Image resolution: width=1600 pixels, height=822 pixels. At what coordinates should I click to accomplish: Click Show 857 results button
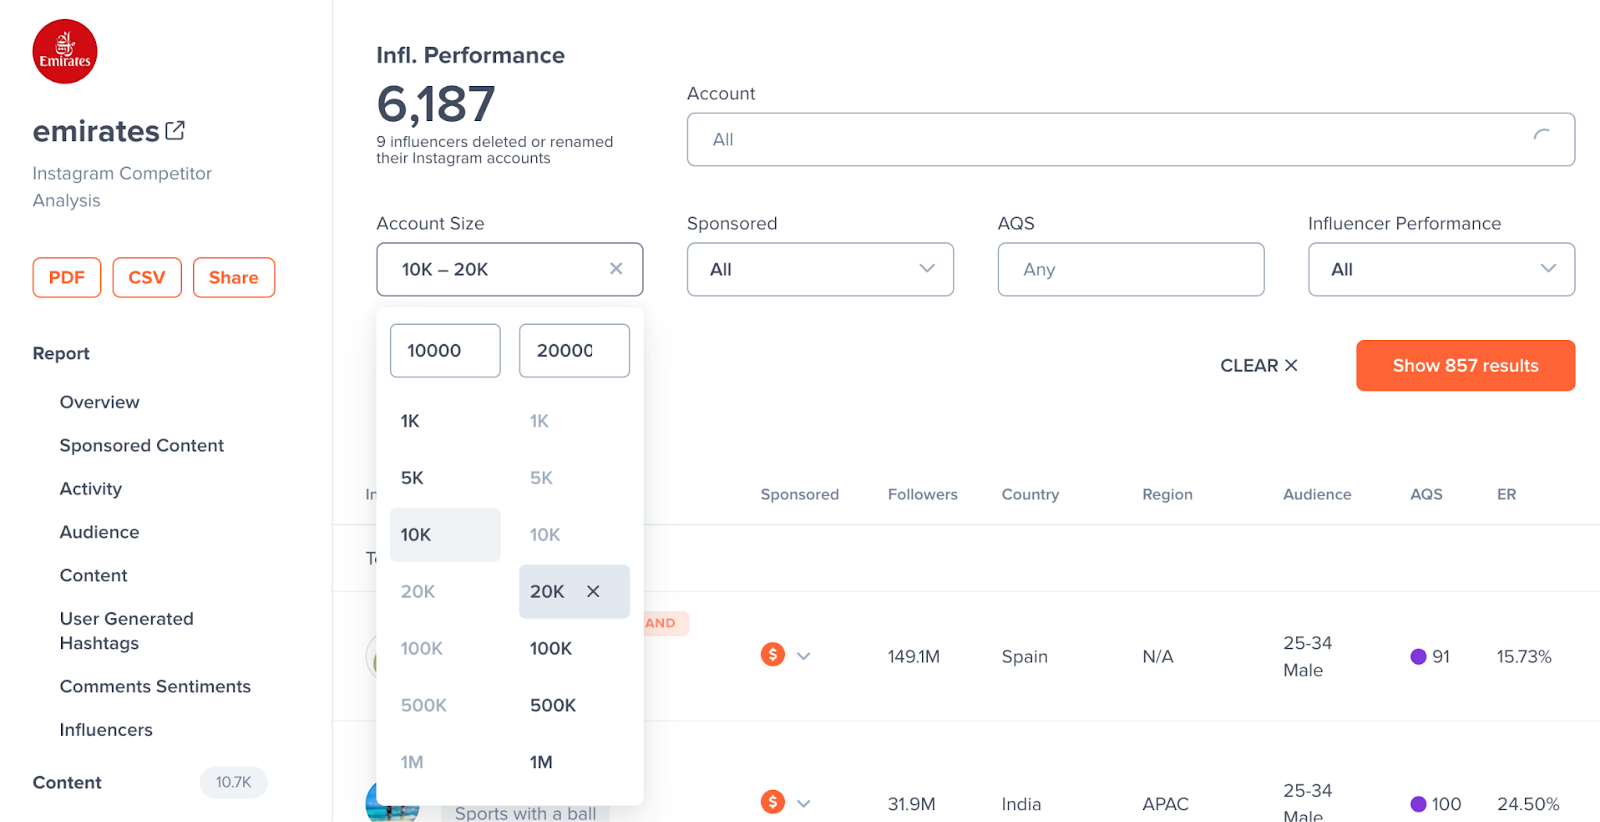[1465, 365]
